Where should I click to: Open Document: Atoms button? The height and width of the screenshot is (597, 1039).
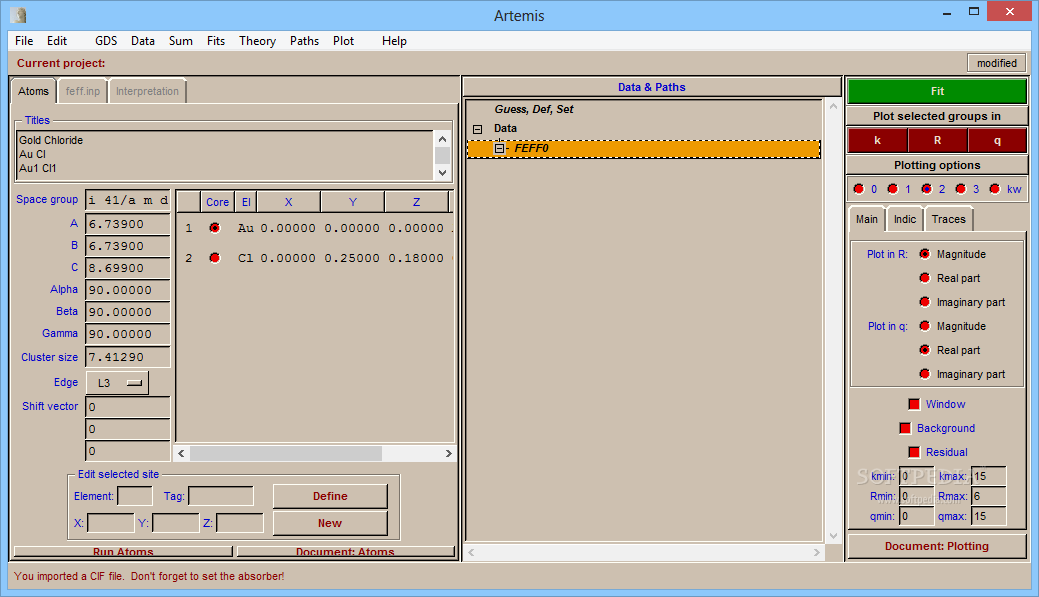345,551
